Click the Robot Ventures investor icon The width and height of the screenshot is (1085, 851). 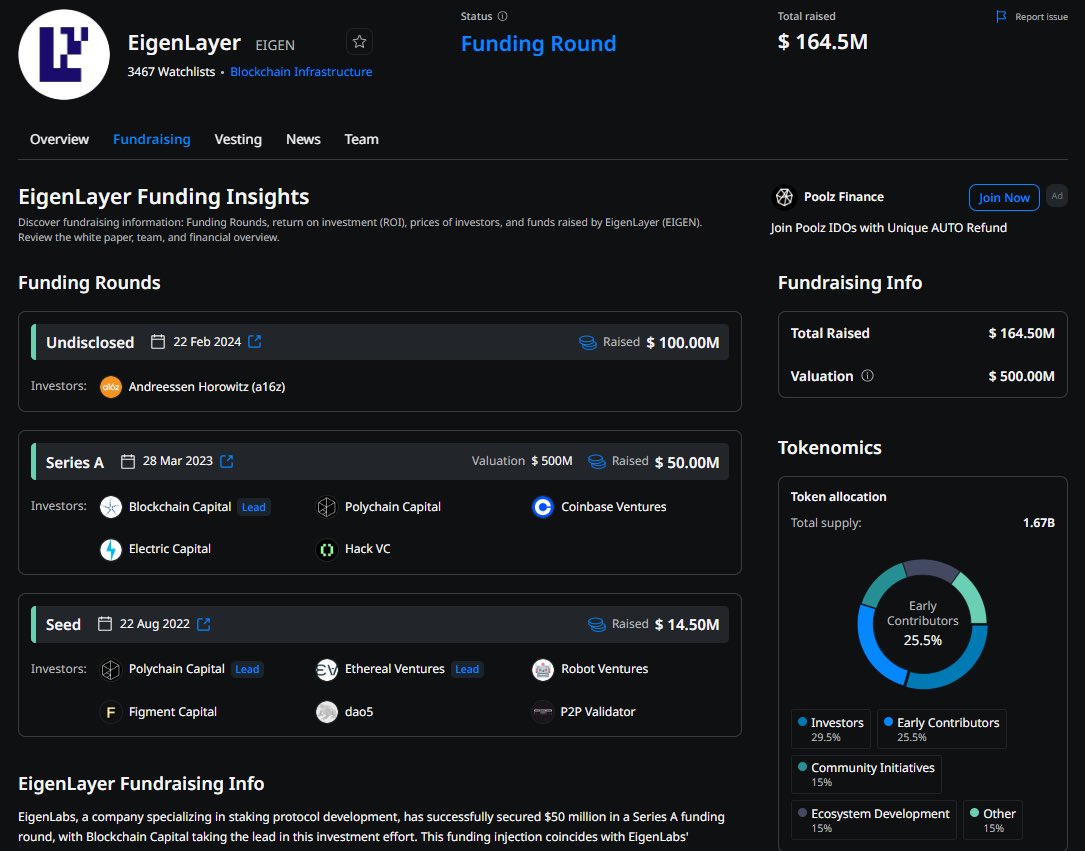click(542, 669)
